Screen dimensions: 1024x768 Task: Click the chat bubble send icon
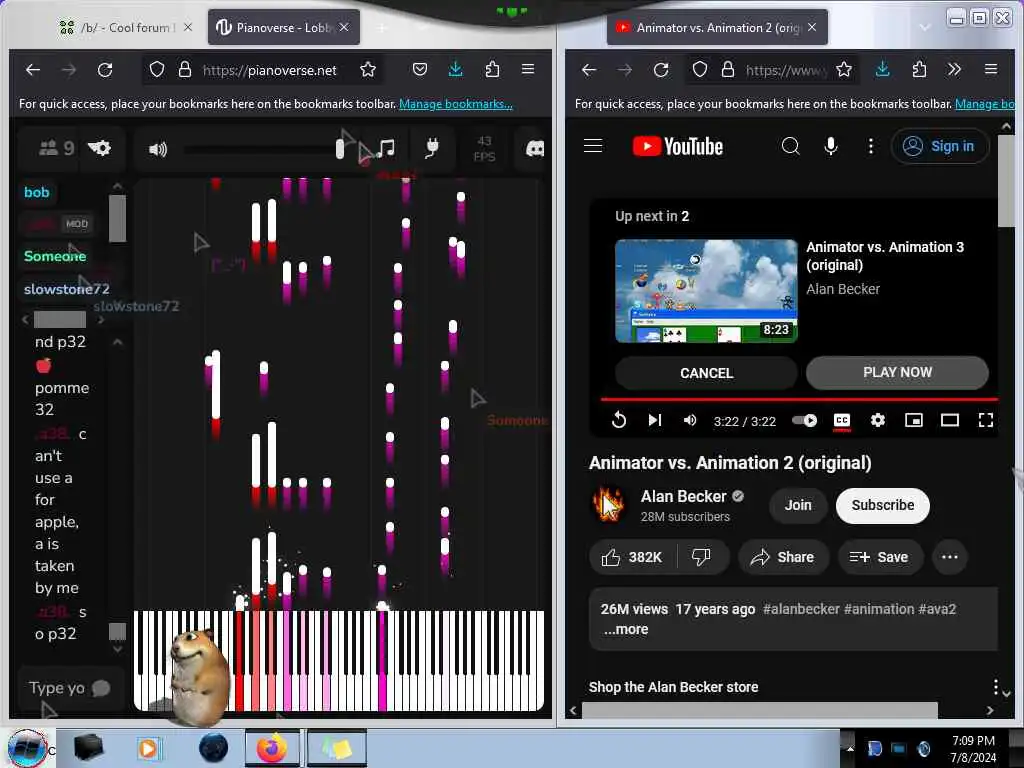(101, 688)
